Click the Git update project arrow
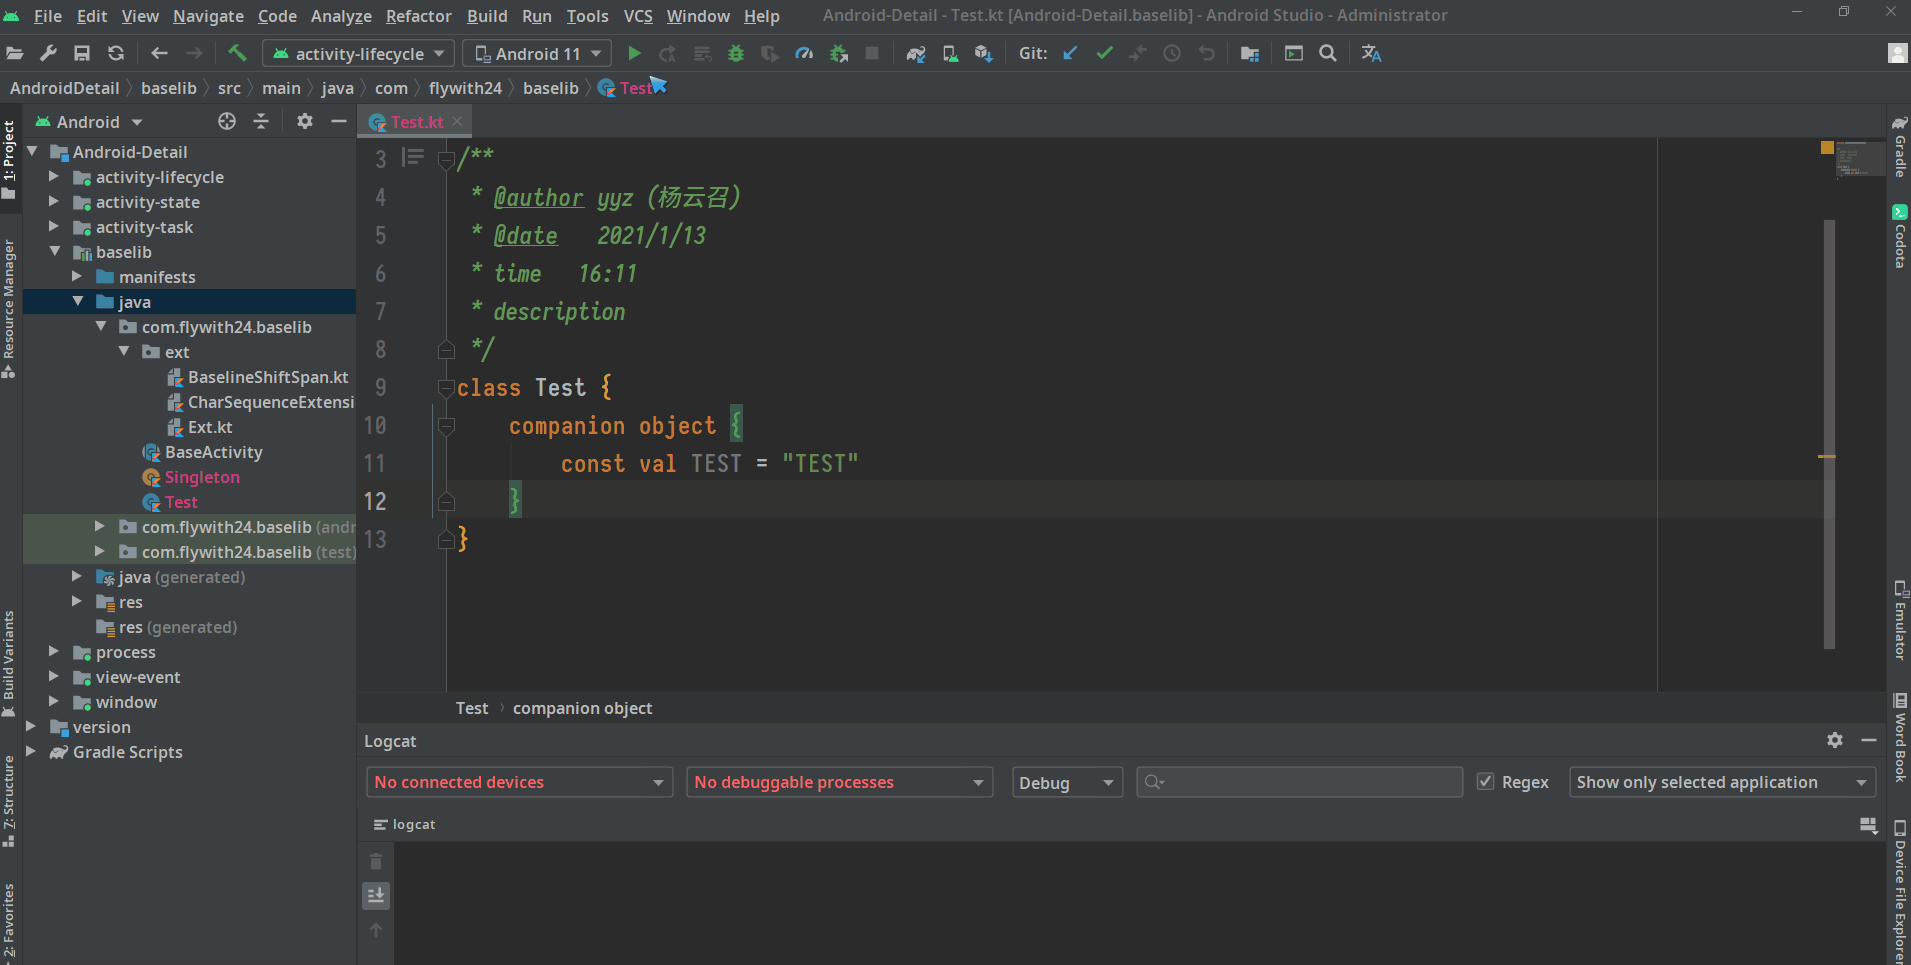This screenshot has width=1911, height=965. pyautogui.click(x=1070, y=53)
